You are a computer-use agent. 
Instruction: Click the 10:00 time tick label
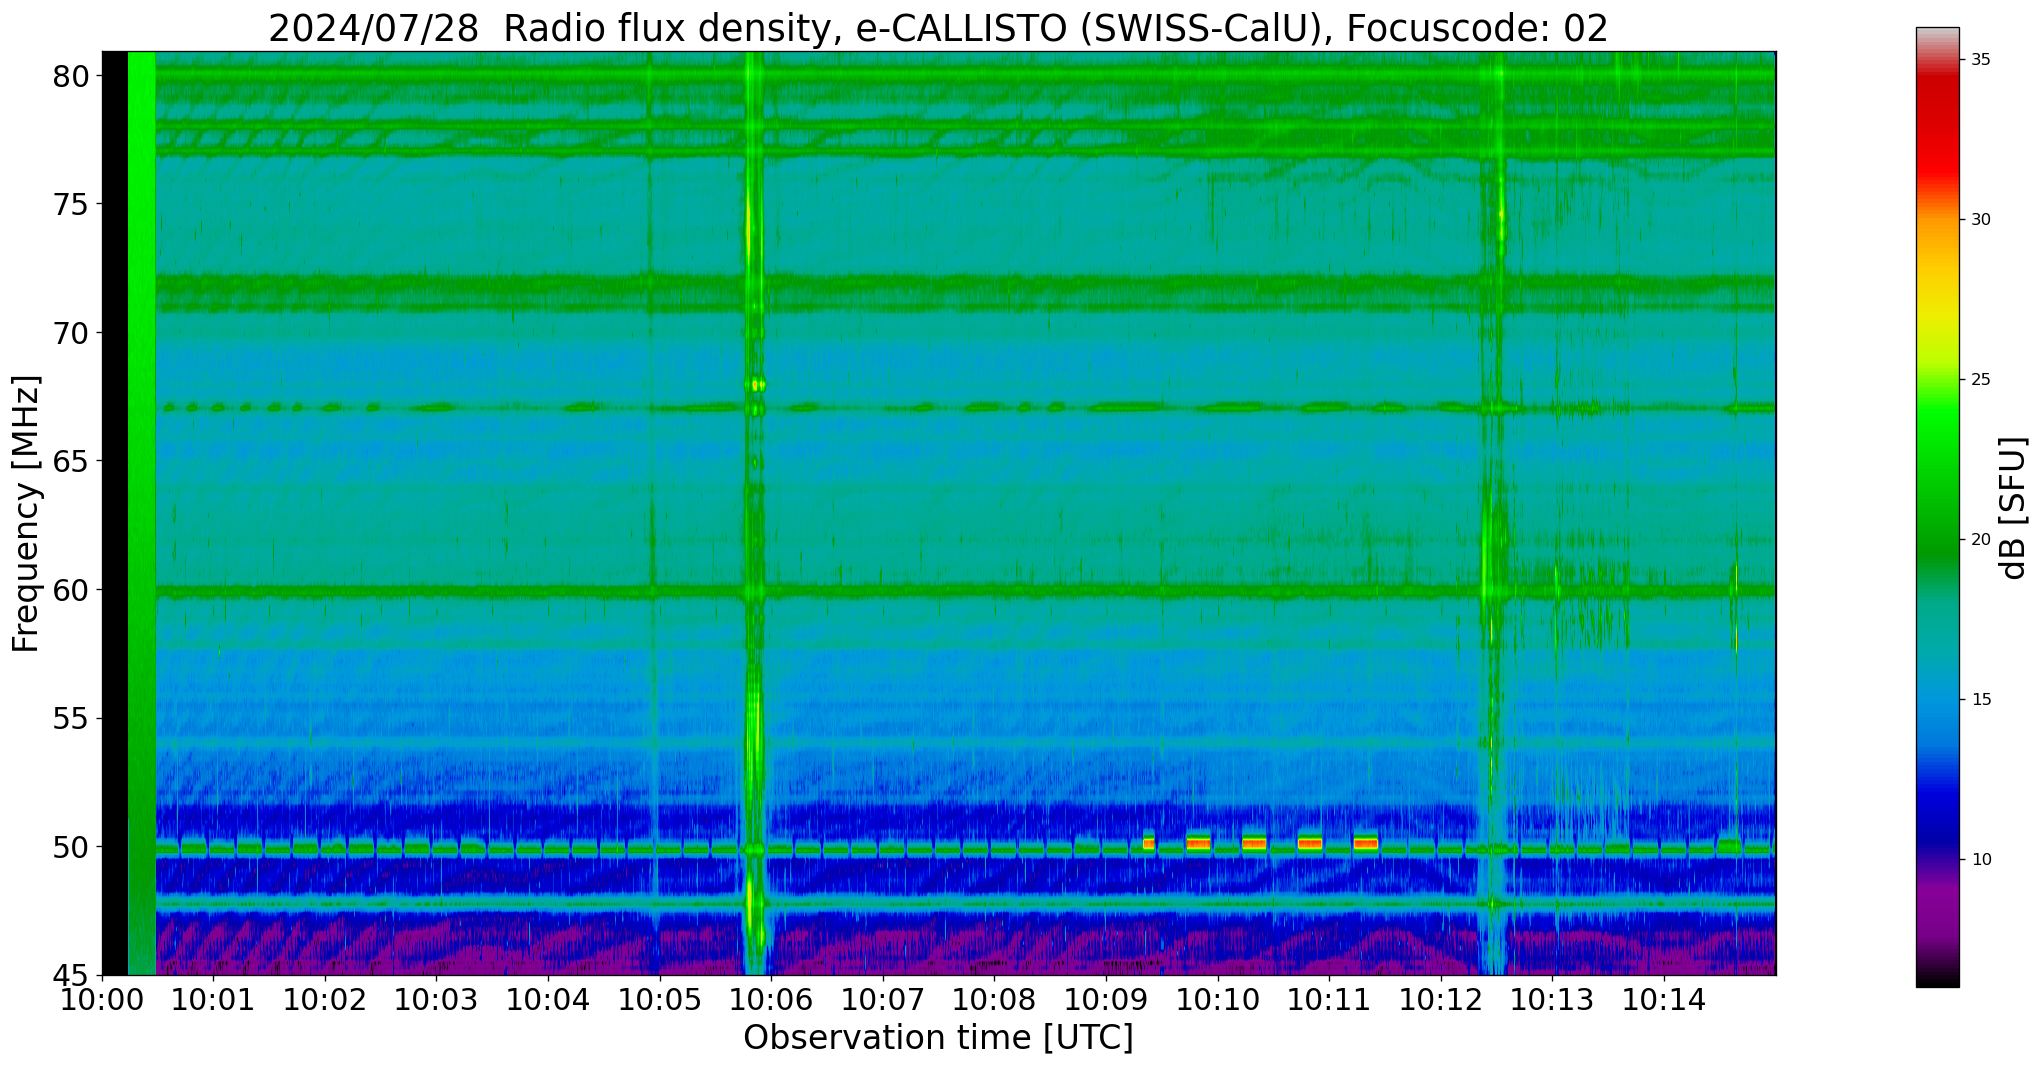102,1001
